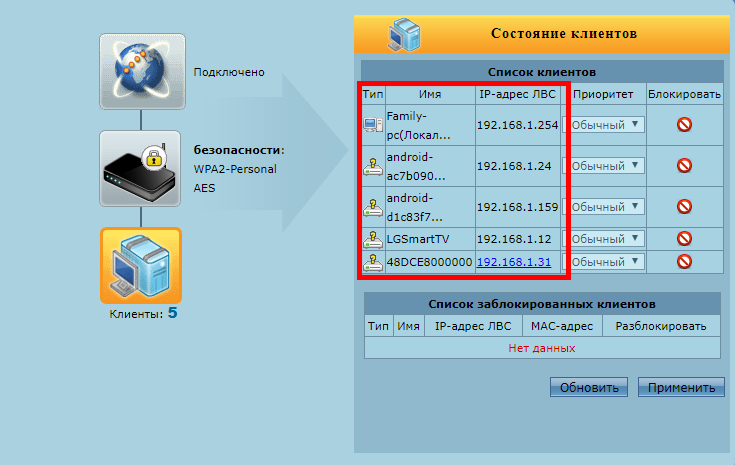Open priority dropdown for android-ac7b090

tap(604, 165)
